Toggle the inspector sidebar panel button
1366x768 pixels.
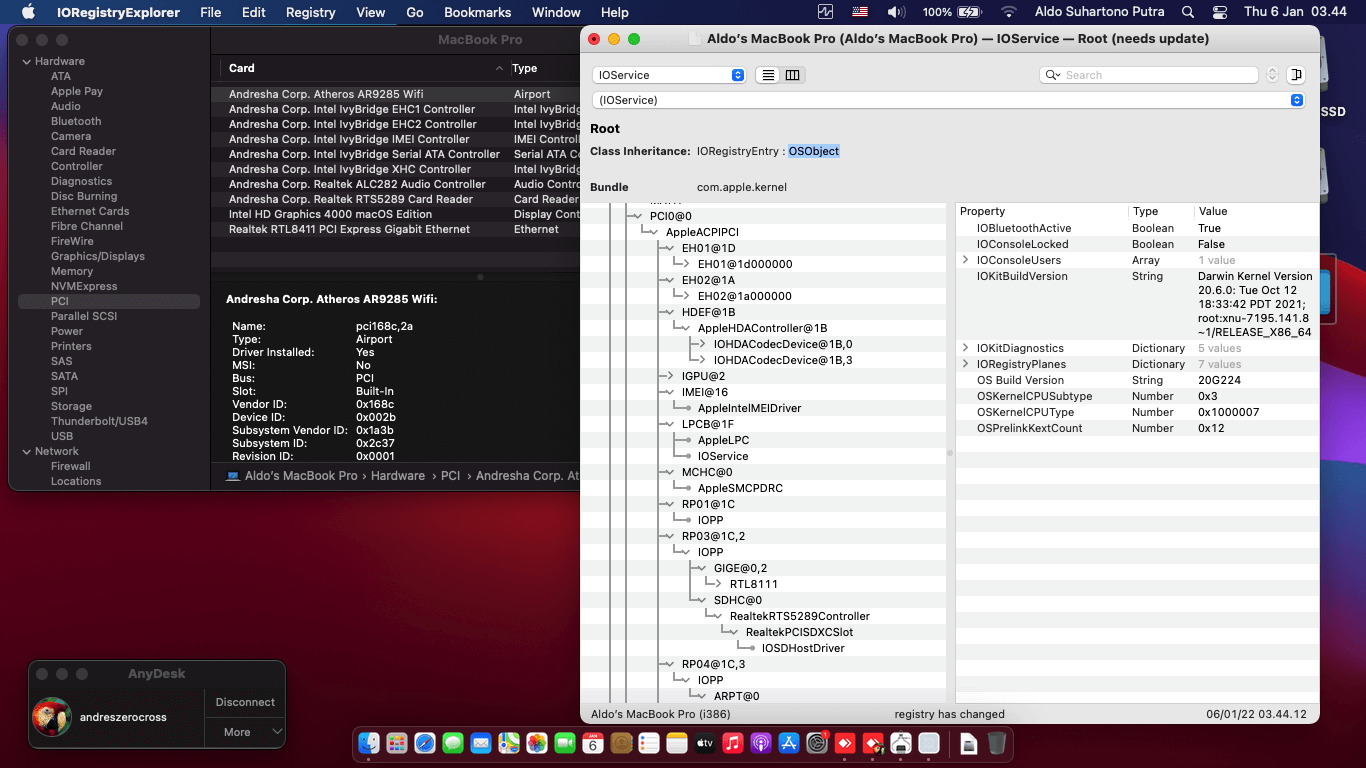tap(1296, 75)
